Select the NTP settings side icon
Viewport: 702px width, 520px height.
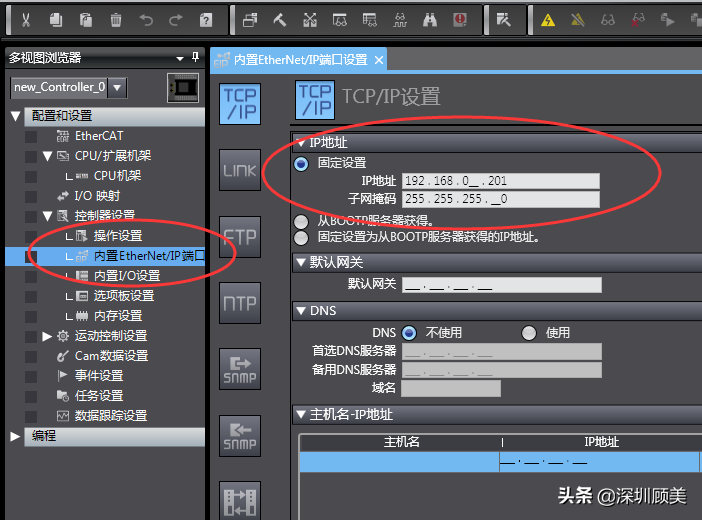tap(240, 303)
